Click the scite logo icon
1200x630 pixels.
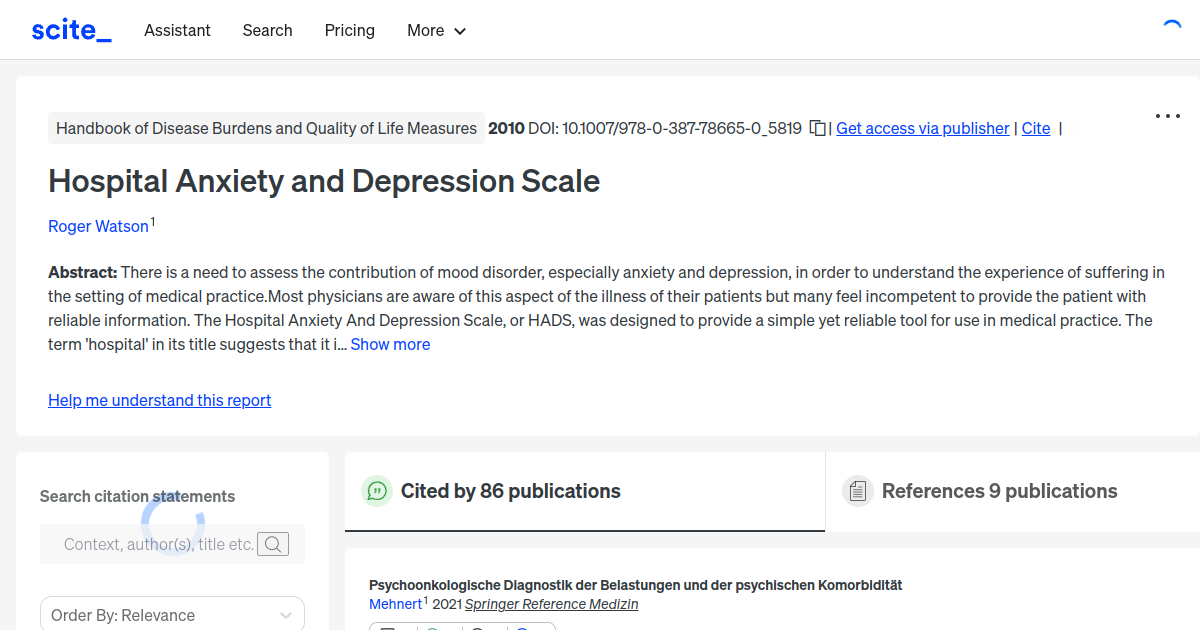click(x=70, y=29)
